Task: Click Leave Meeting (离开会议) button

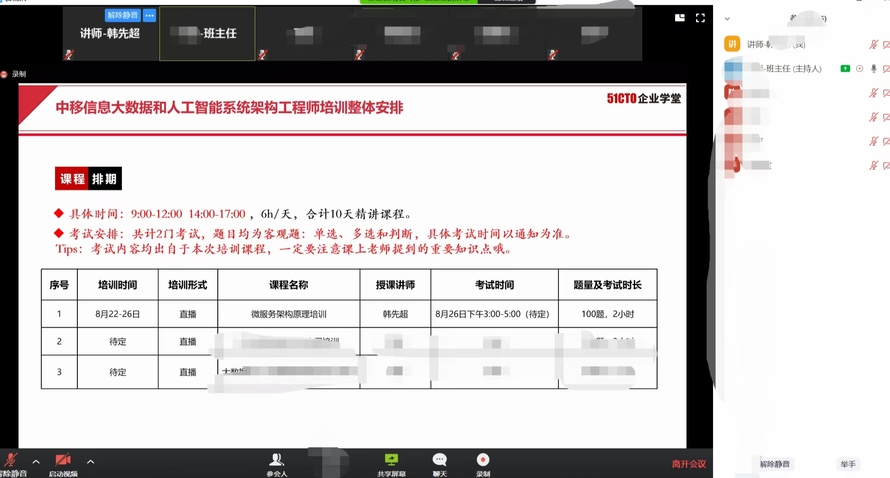Action: [x=689, y=464]
